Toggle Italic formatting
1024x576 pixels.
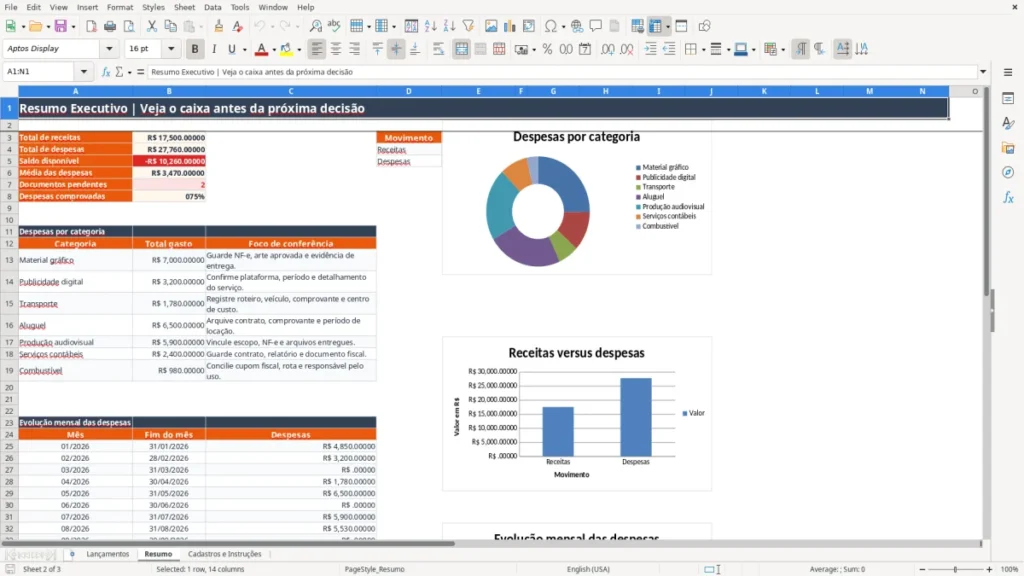(x=214, y=49)
